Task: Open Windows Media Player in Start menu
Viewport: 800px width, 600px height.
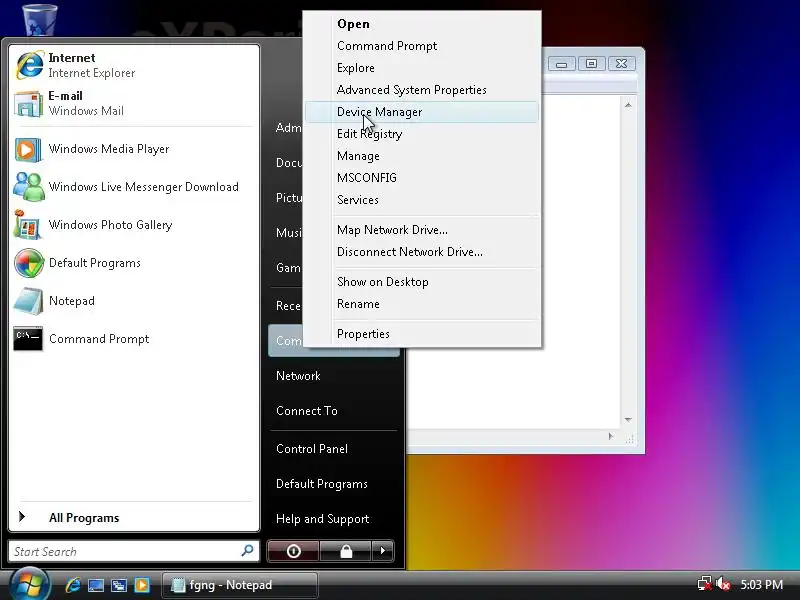Action: [x=134, y=149]
